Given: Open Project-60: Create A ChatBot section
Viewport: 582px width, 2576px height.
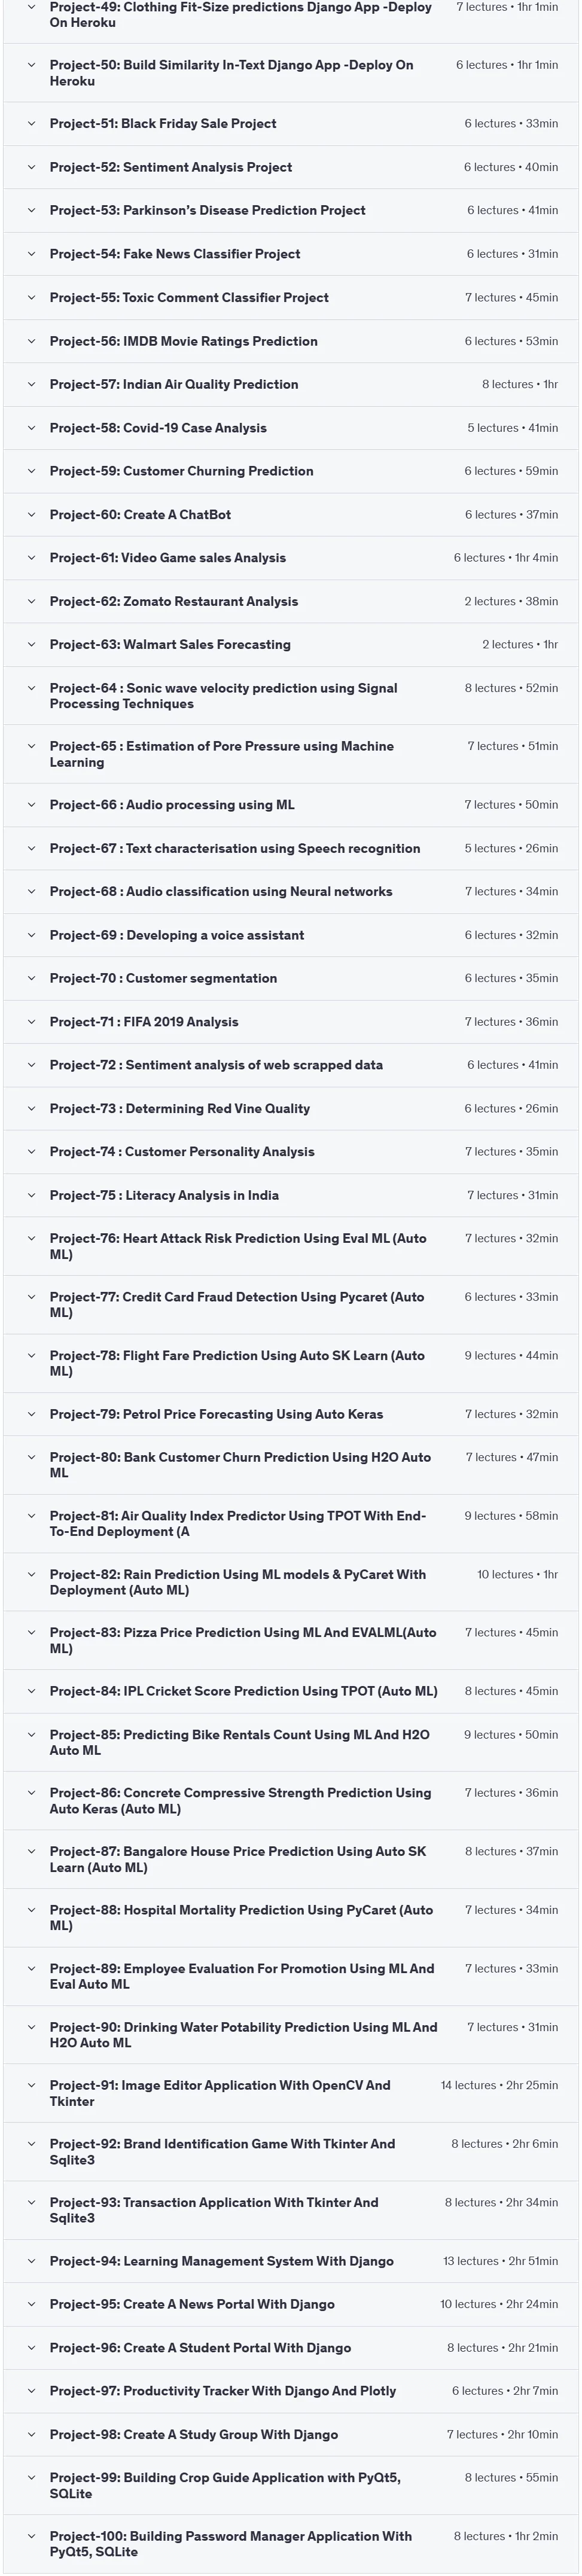Looking at the screenshot, I should click(x=291, y=515).
